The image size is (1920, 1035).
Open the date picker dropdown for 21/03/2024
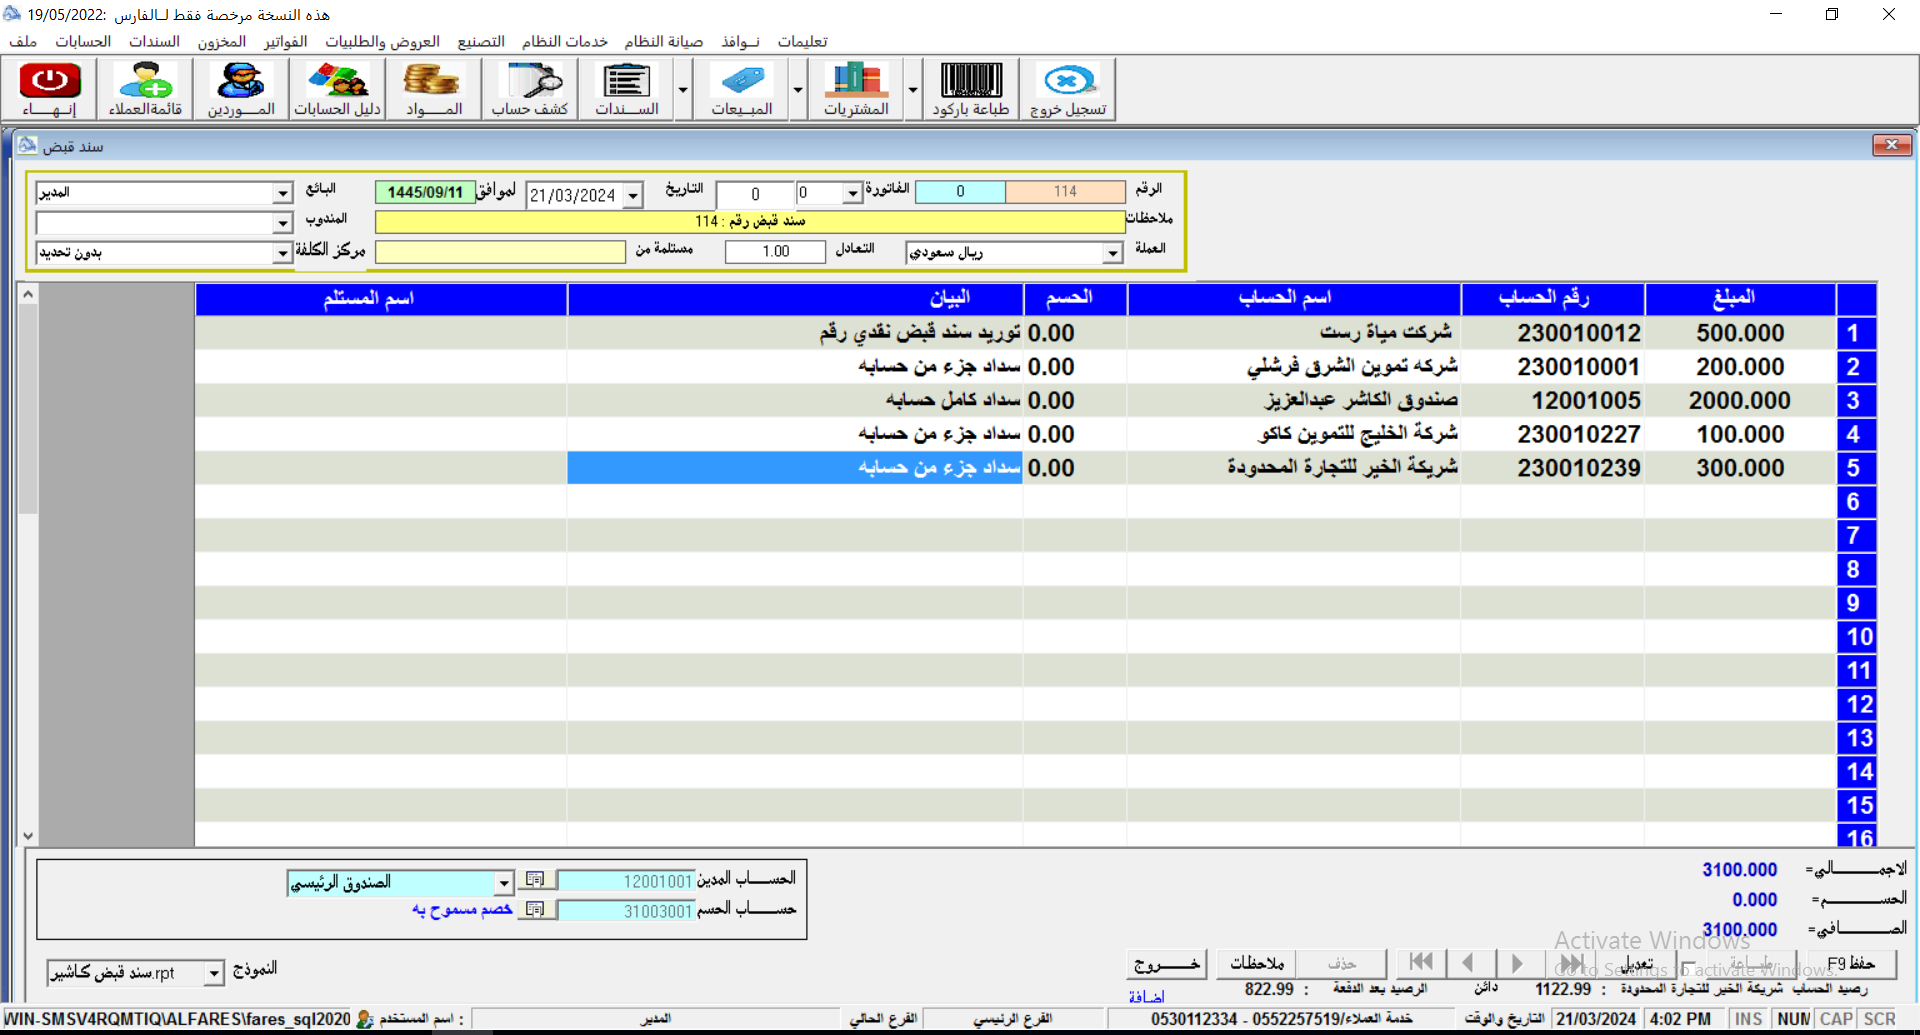click(x=633, y=196)
